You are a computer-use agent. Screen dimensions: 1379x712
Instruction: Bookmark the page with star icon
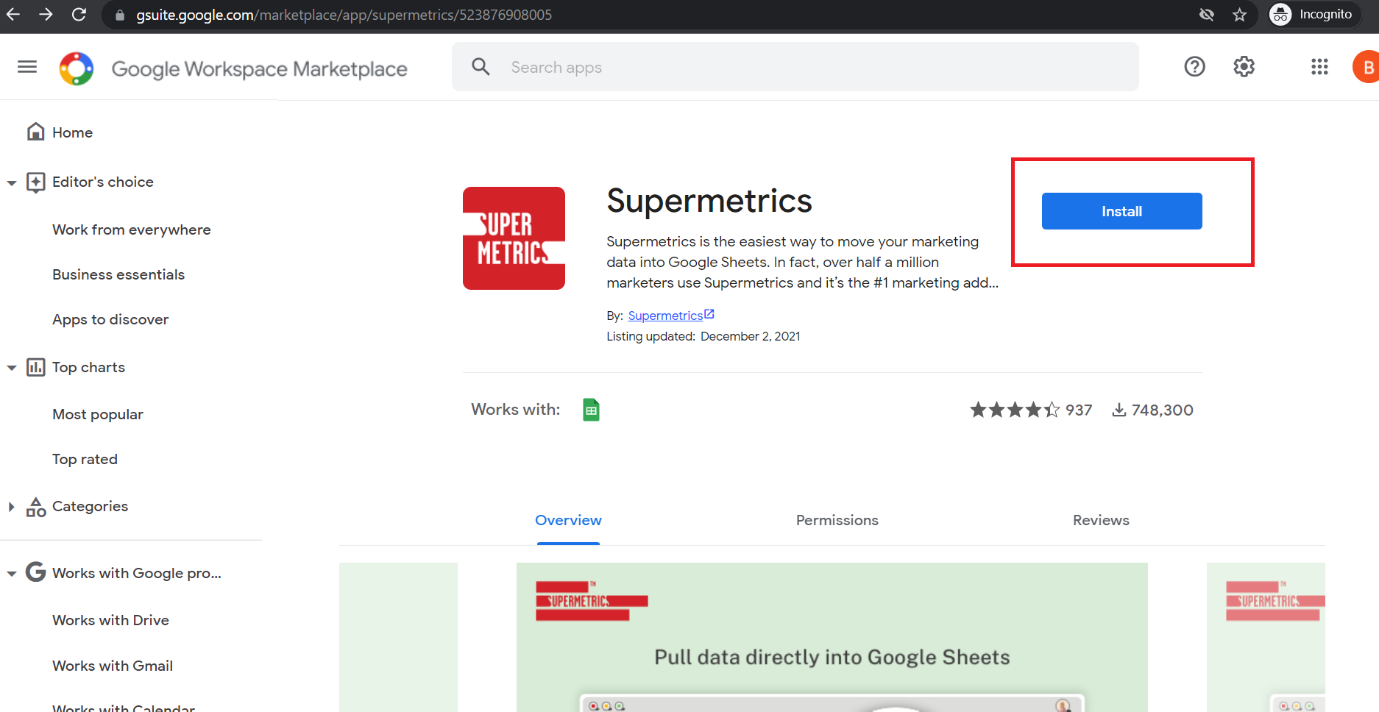coord(1240,15)
